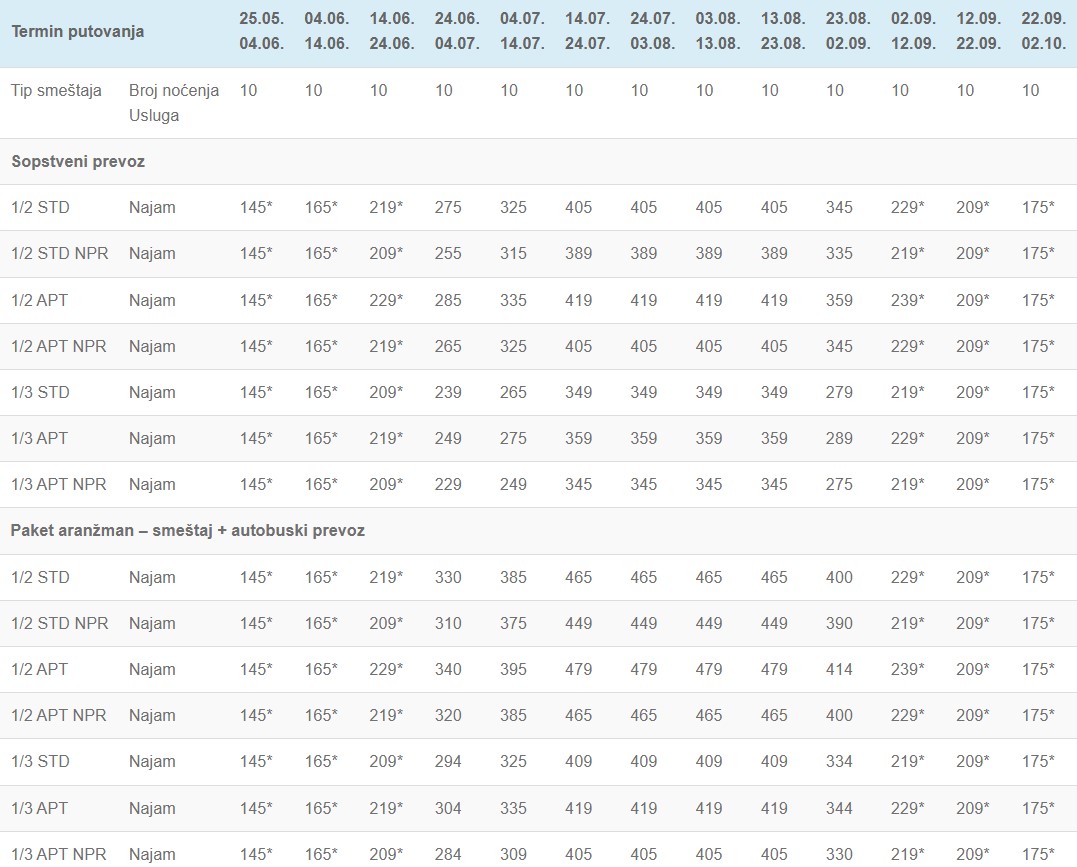
Task: Click the 14.07.–24.07. date column header
Action: coord(586,31)
